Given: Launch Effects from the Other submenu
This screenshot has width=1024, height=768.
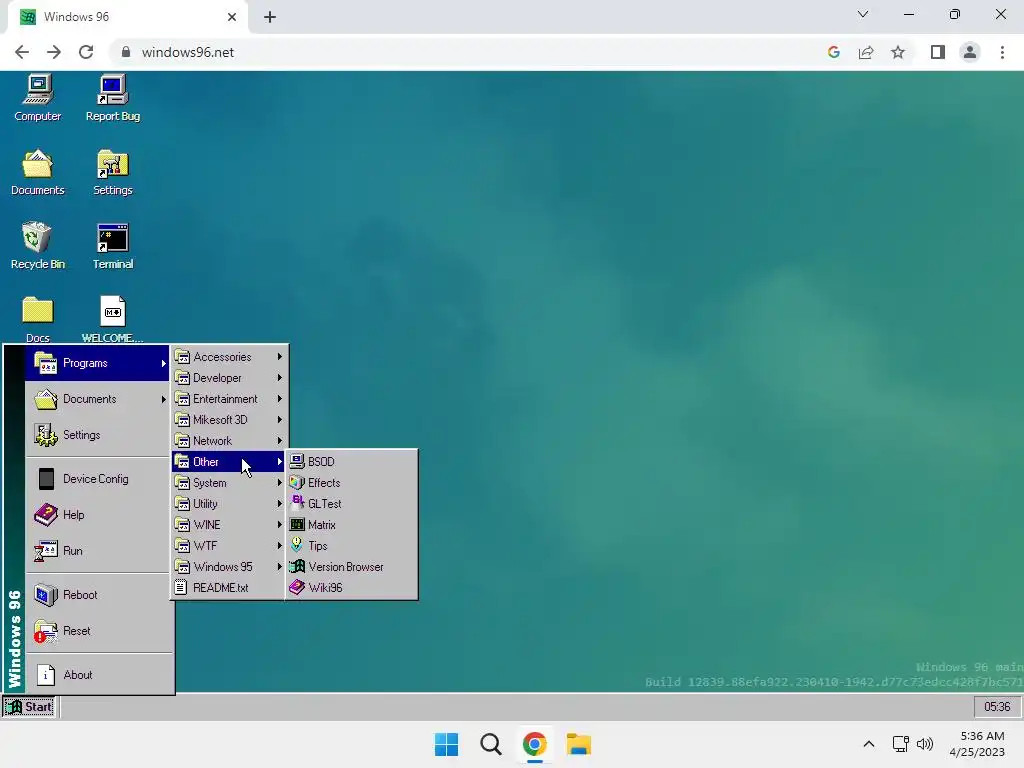Looking at the screenshot, I should click(351, 483).
